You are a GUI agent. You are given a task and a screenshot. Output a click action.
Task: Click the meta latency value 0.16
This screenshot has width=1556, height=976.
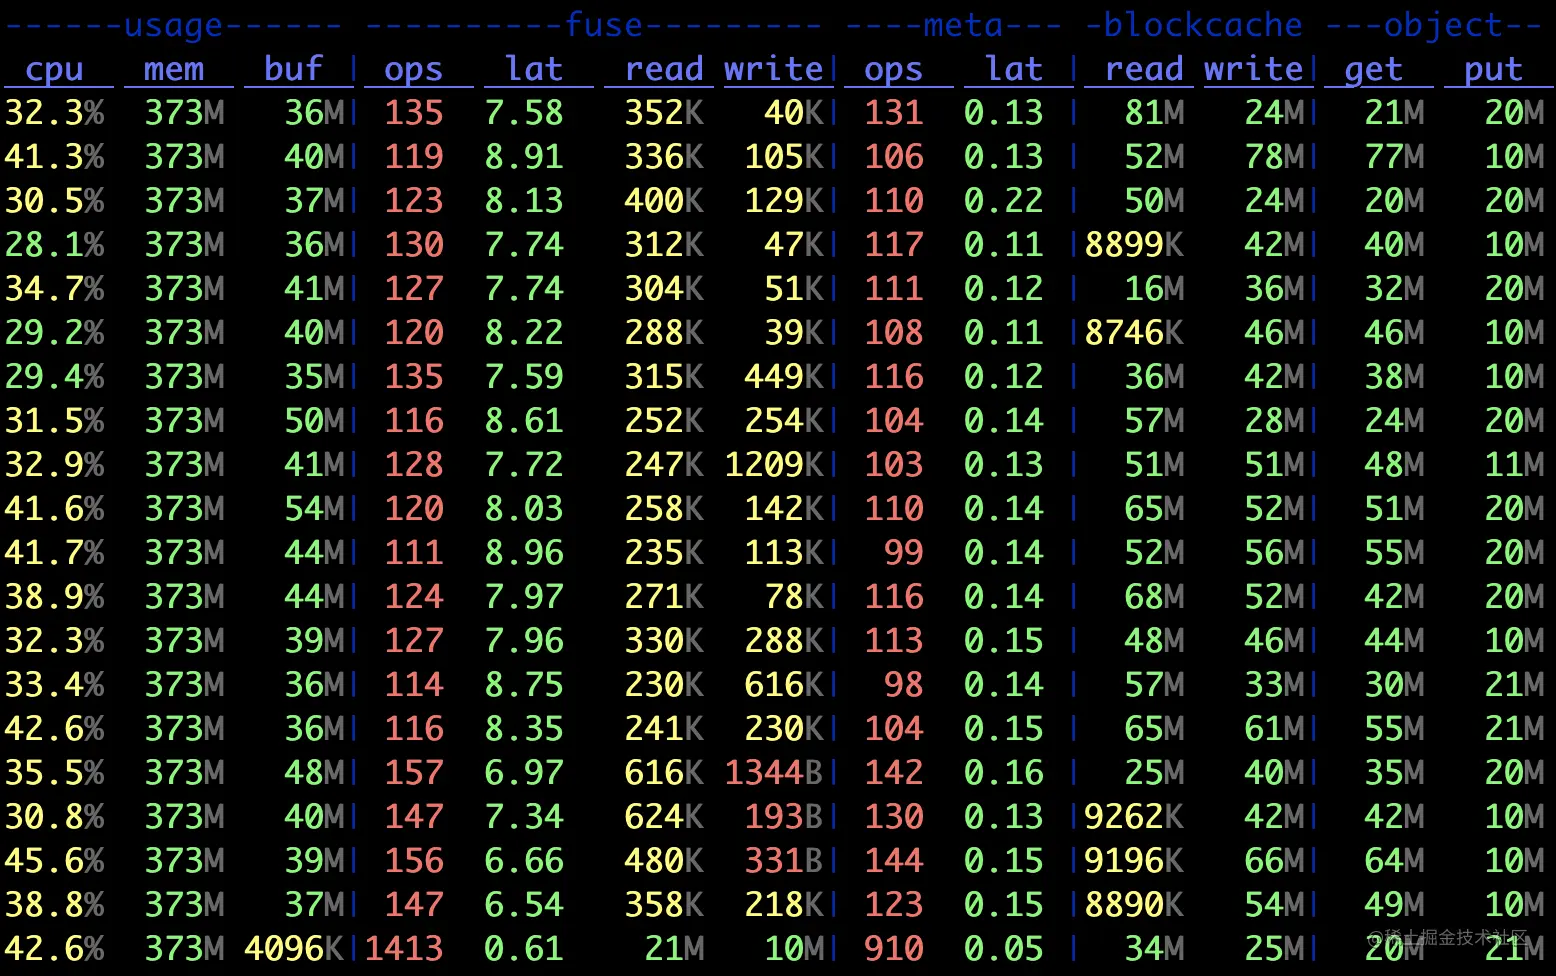click(1004, 773)
